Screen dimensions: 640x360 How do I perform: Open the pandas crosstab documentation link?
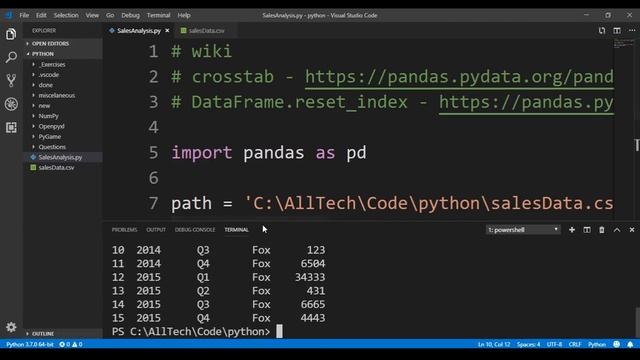click(459, 77)
